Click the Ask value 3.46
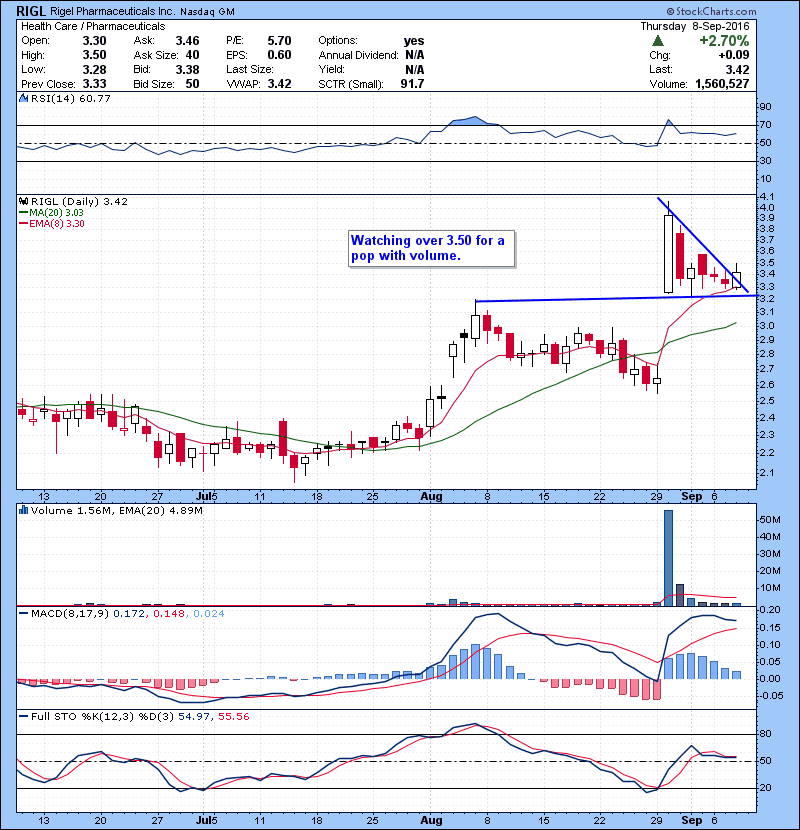 187,41
